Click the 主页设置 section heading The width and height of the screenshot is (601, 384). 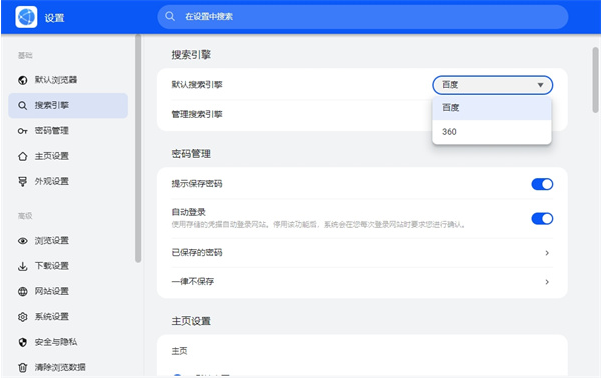click(x=191, y=321)
